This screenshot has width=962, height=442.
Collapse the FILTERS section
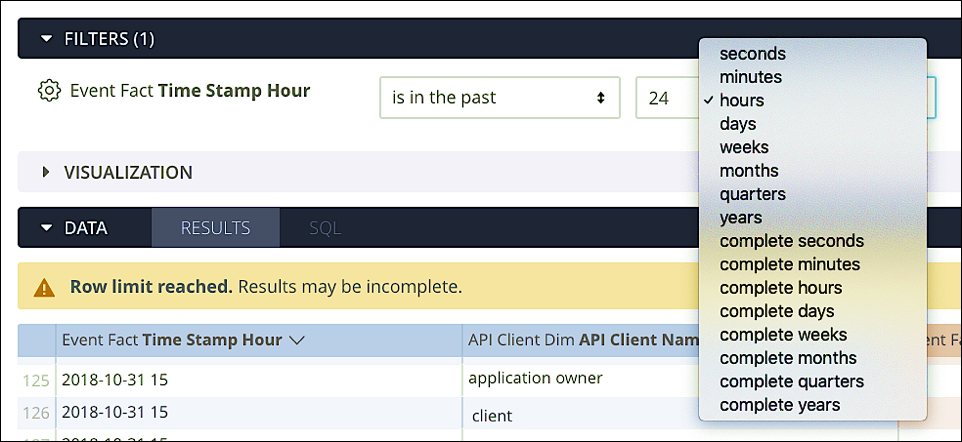point(46,39)
